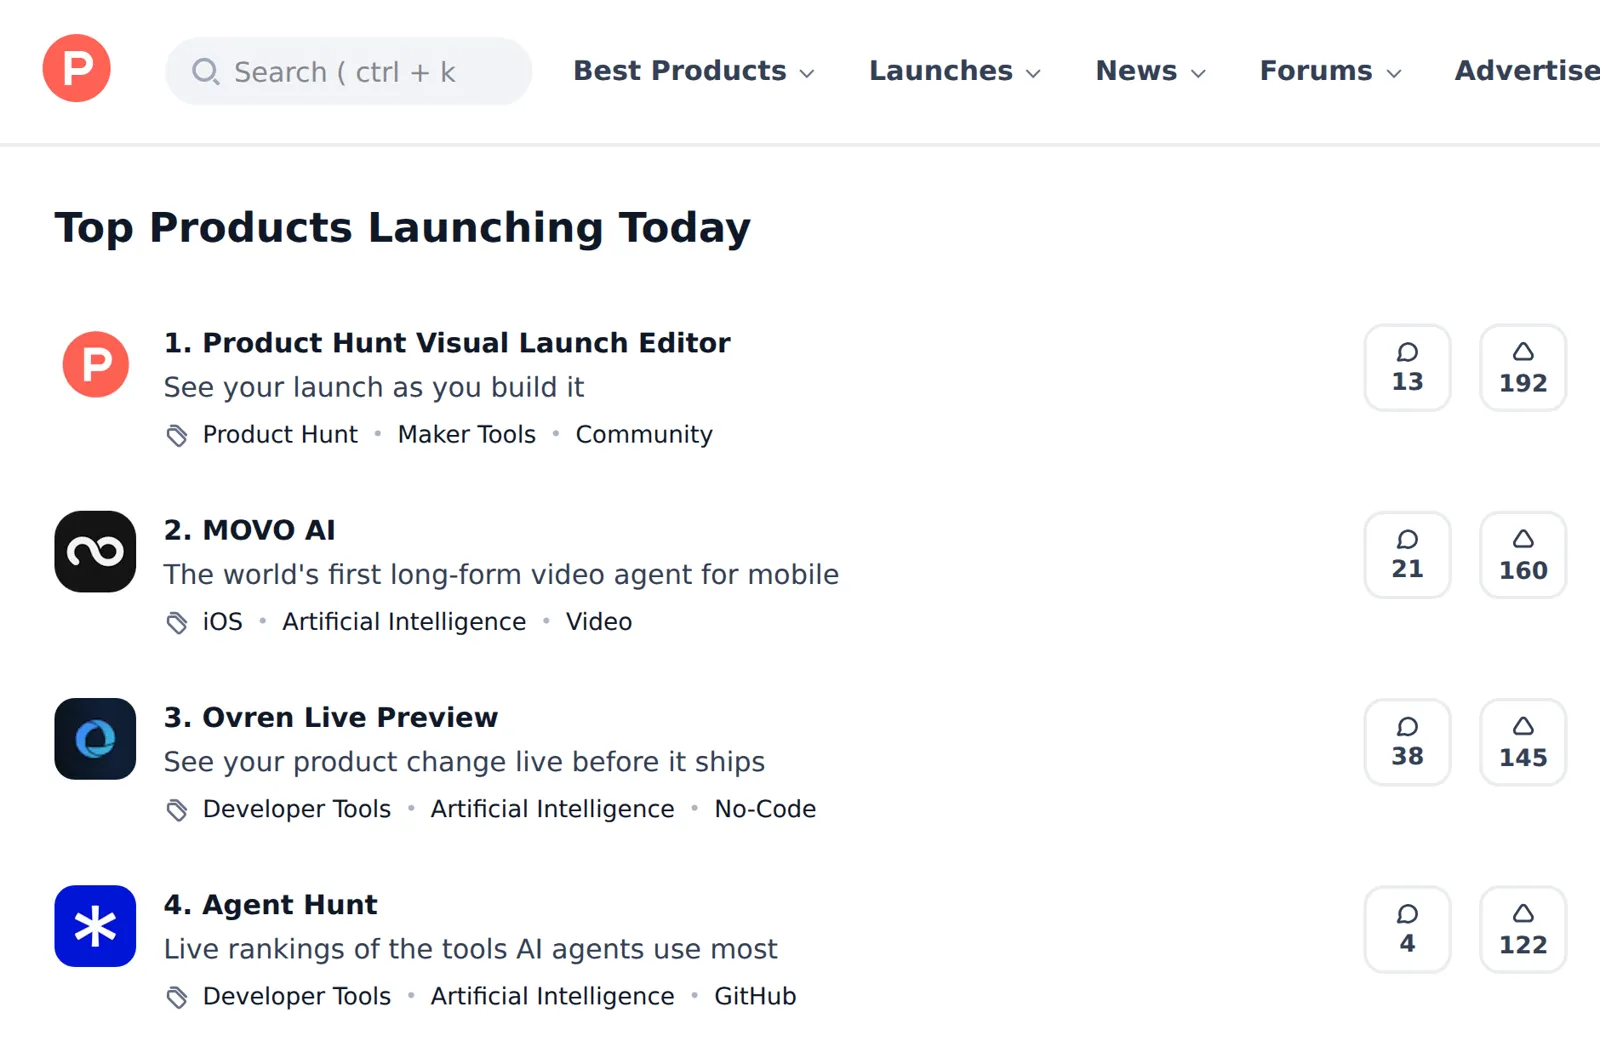Screen dimensions: 1600x1047
Task: Select Artificial Intelligence tag under MOVO AI
Action: (404, 622)
